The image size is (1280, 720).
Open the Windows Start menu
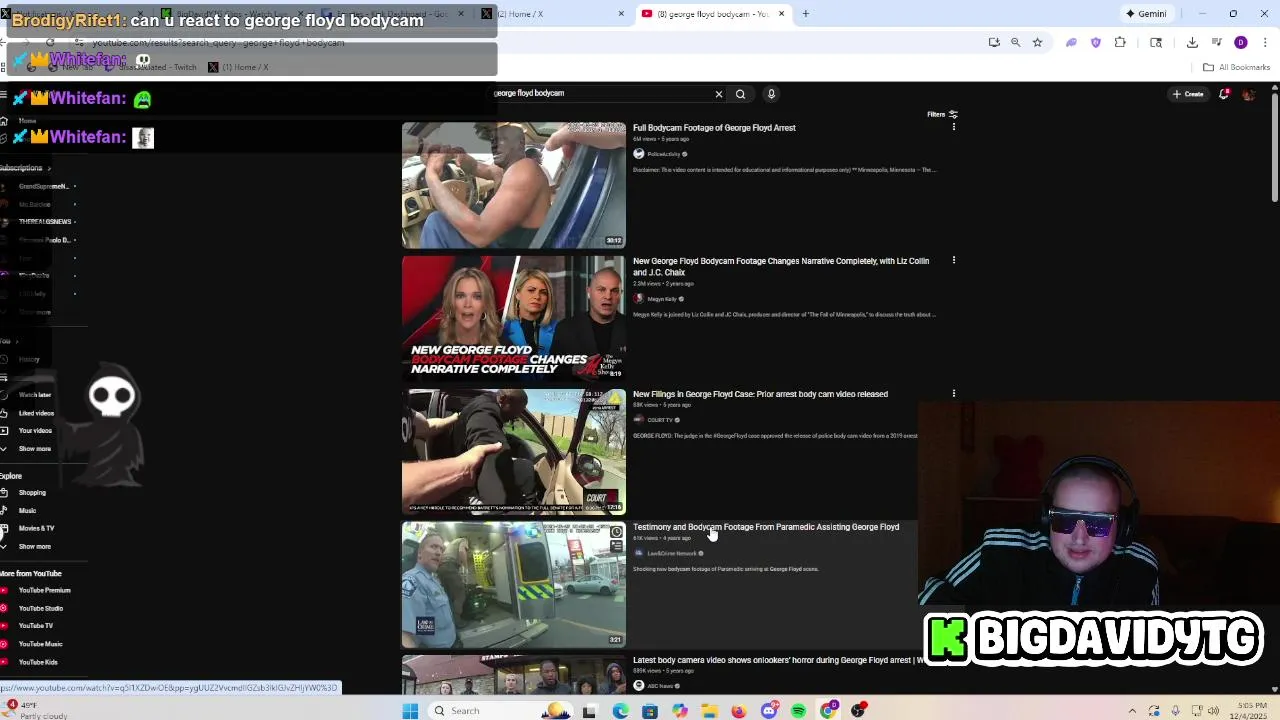point(410,711)
